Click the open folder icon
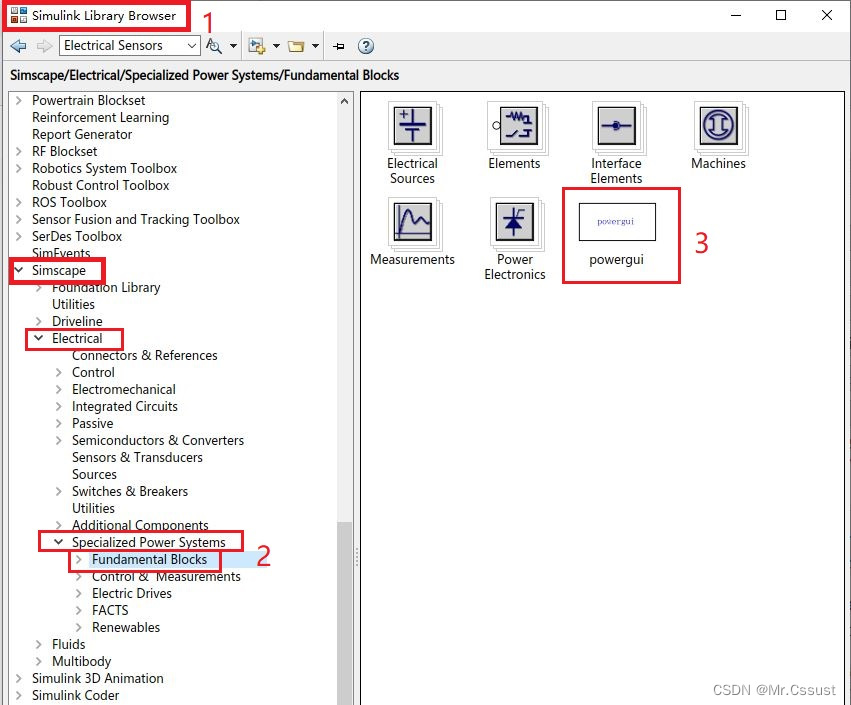Image resolution: width=851 pixels, height=705 pixels. [296, 46]
